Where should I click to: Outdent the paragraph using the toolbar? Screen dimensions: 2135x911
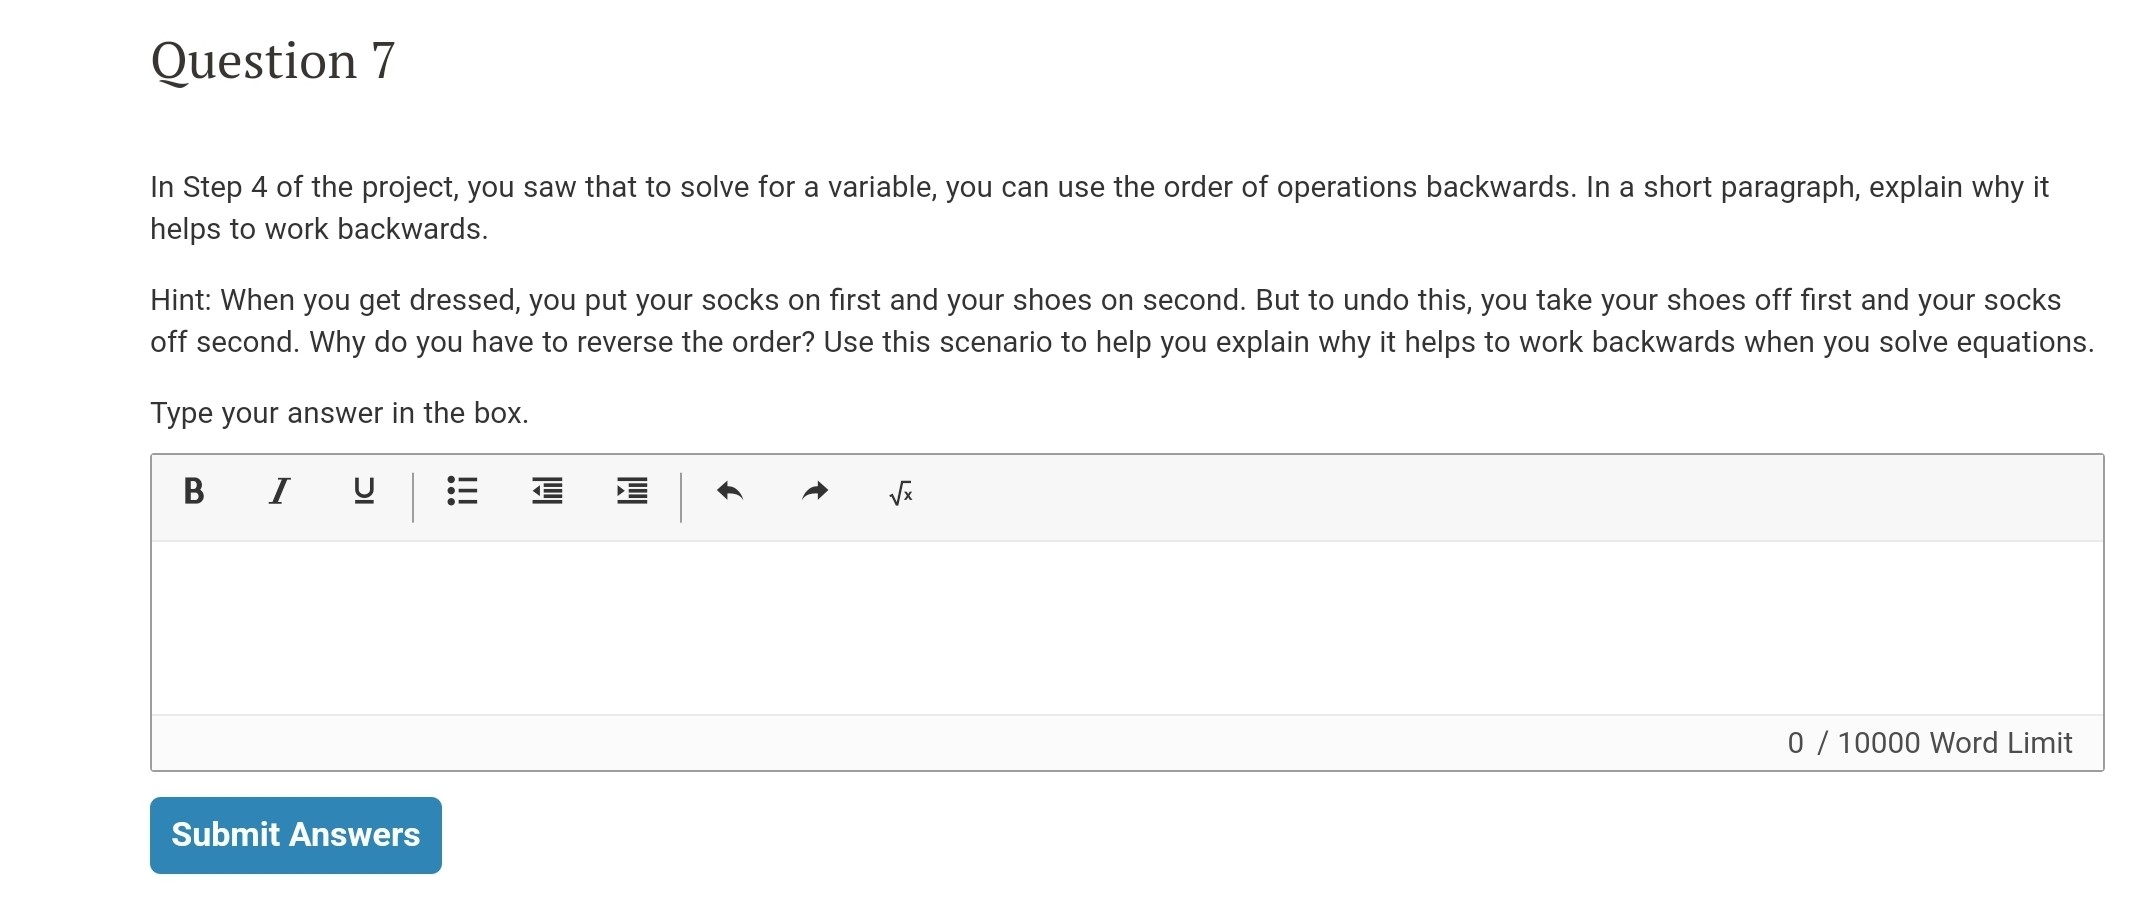[x=546, y=492]
